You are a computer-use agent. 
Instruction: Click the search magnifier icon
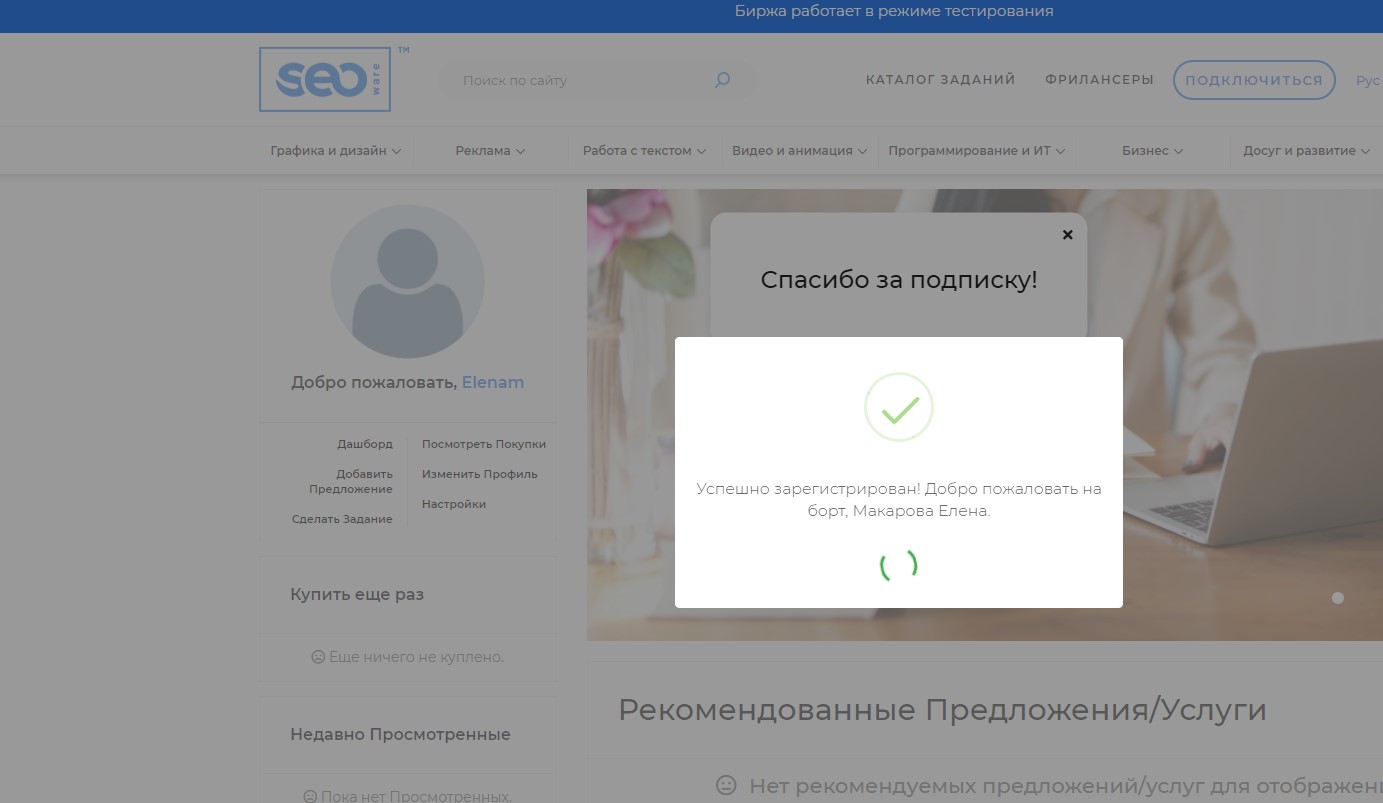722,80
